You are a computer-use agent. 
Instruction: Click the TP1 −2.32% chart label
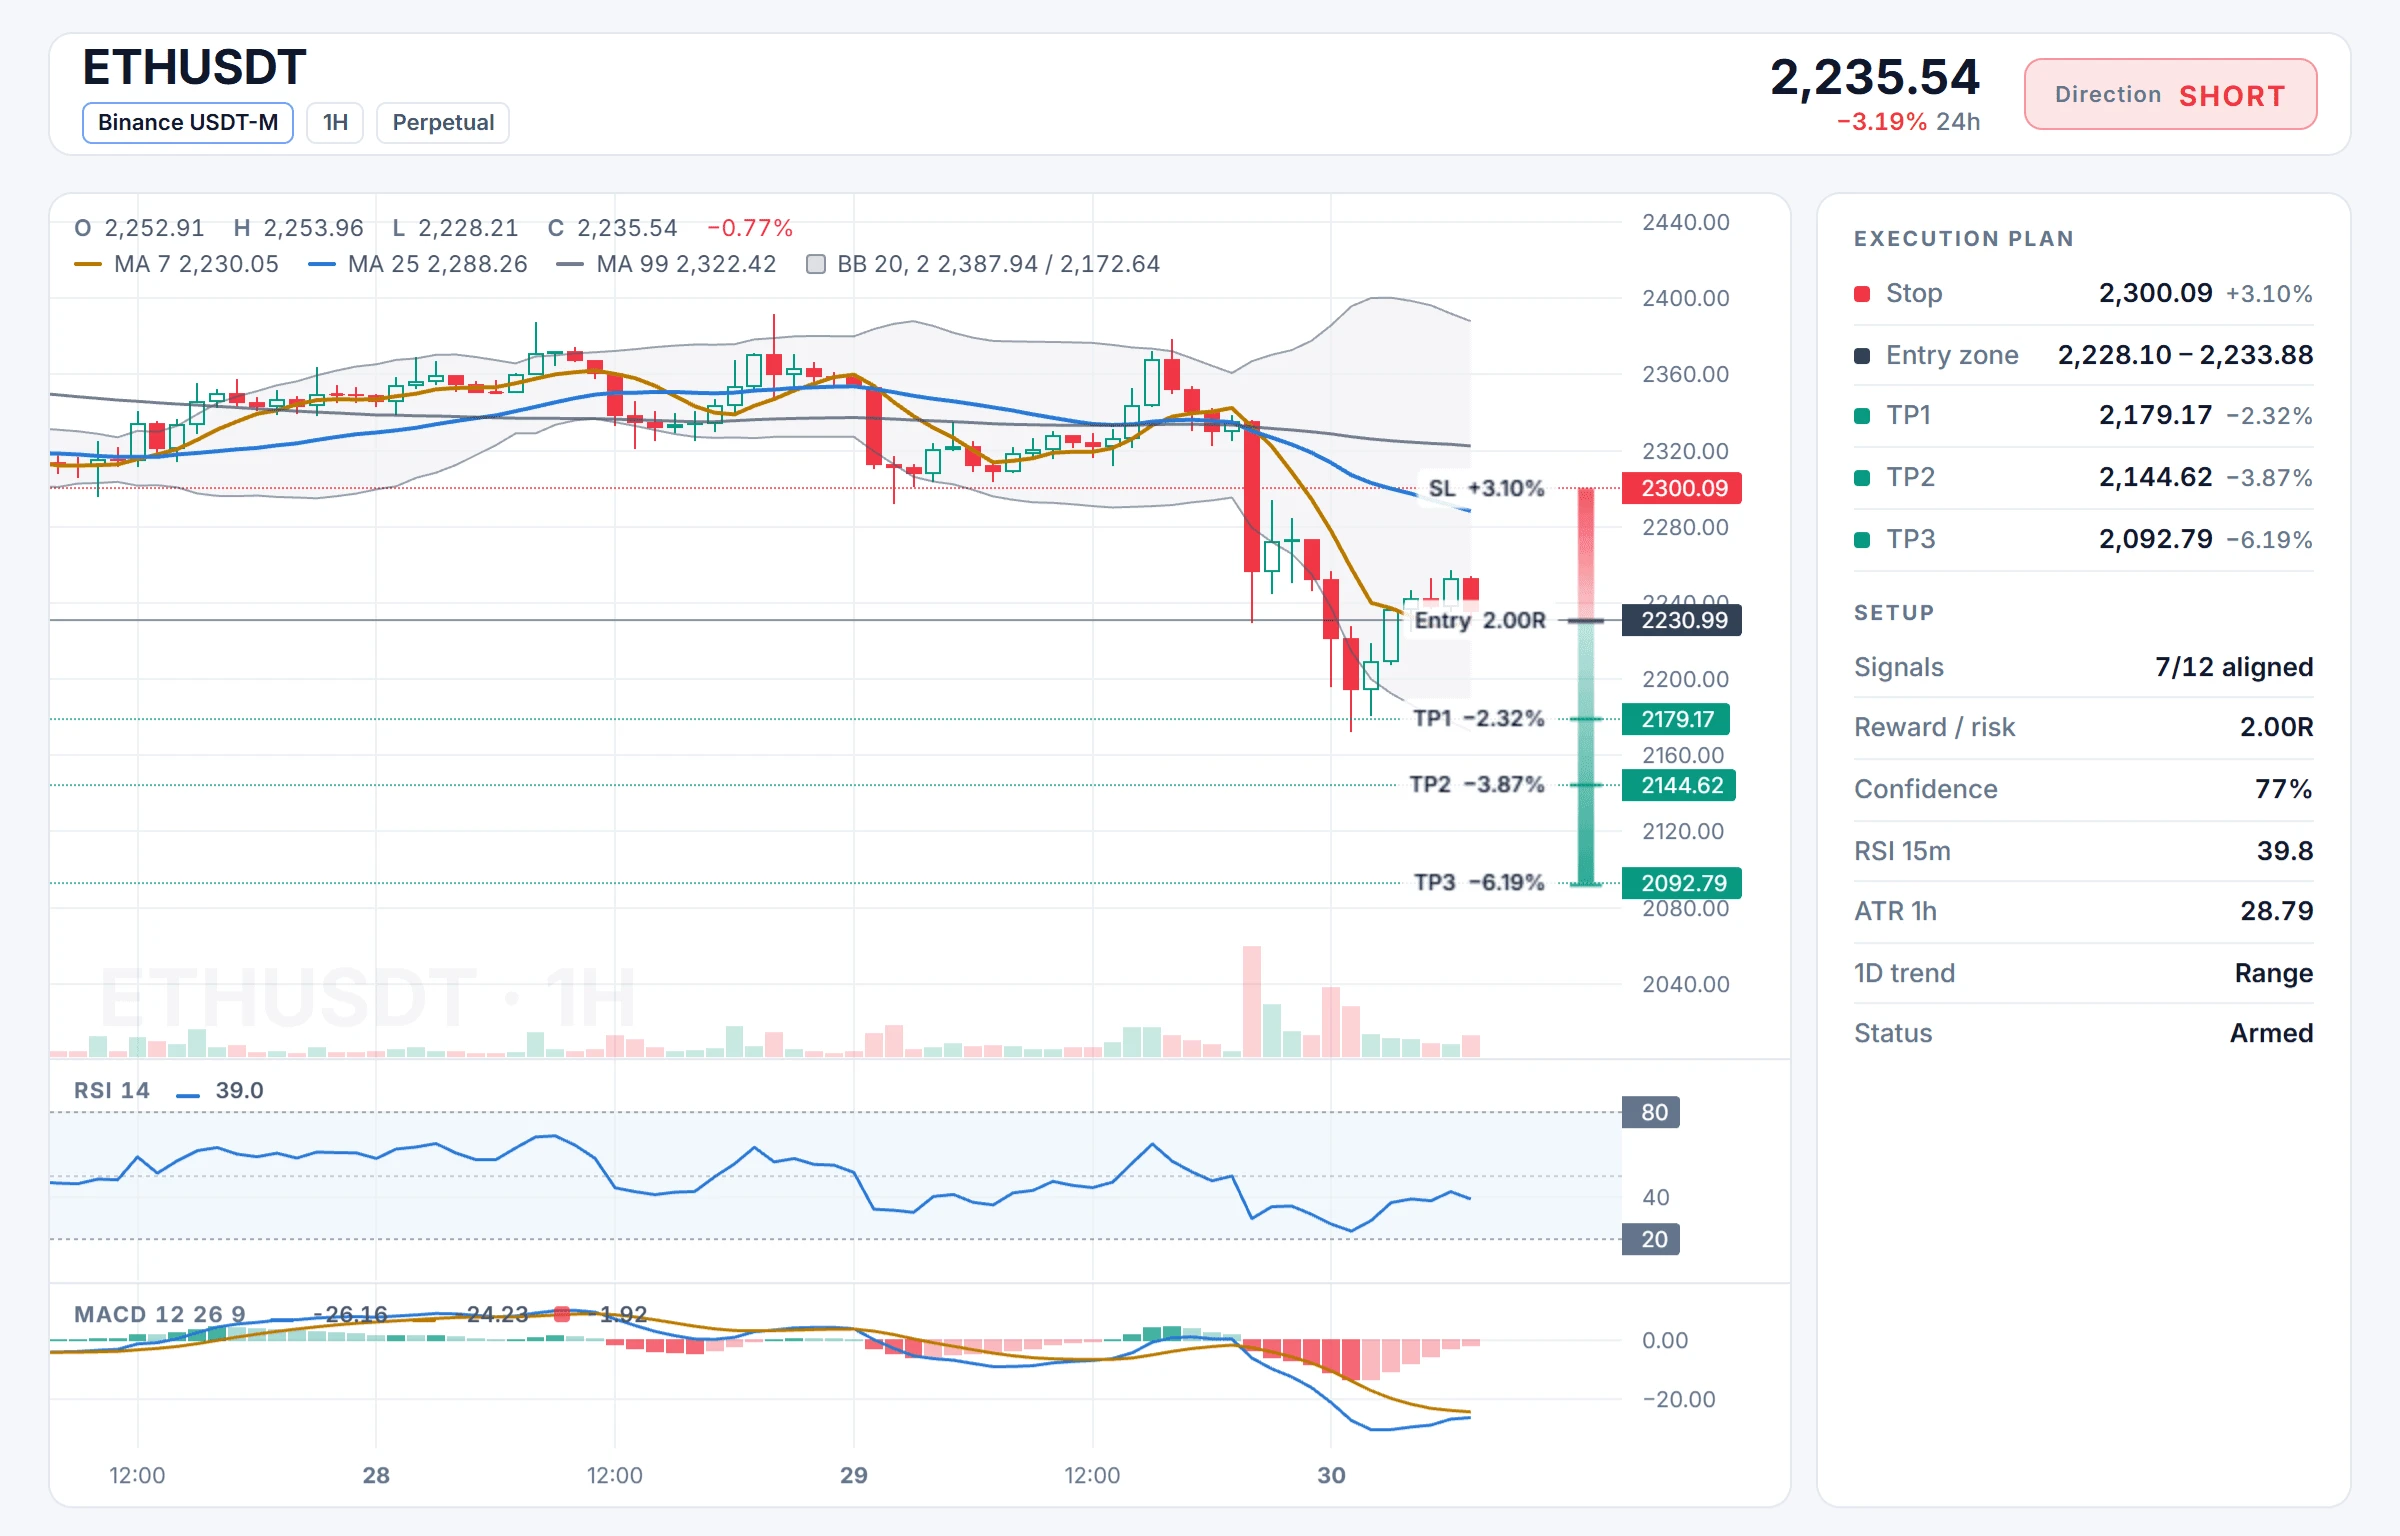(1478, 718)
